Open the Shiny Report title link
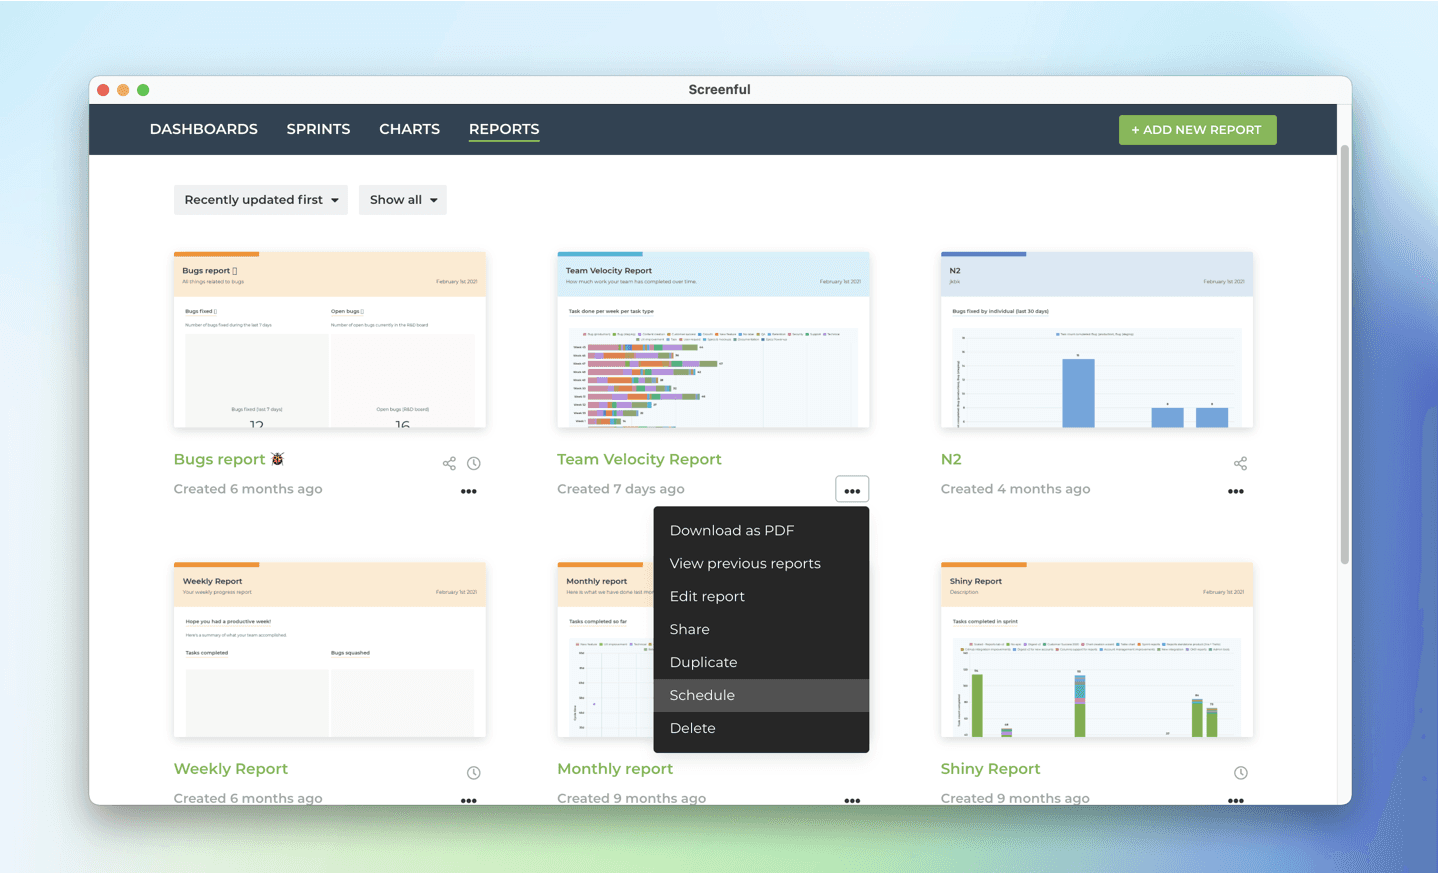 pos(990,769)
